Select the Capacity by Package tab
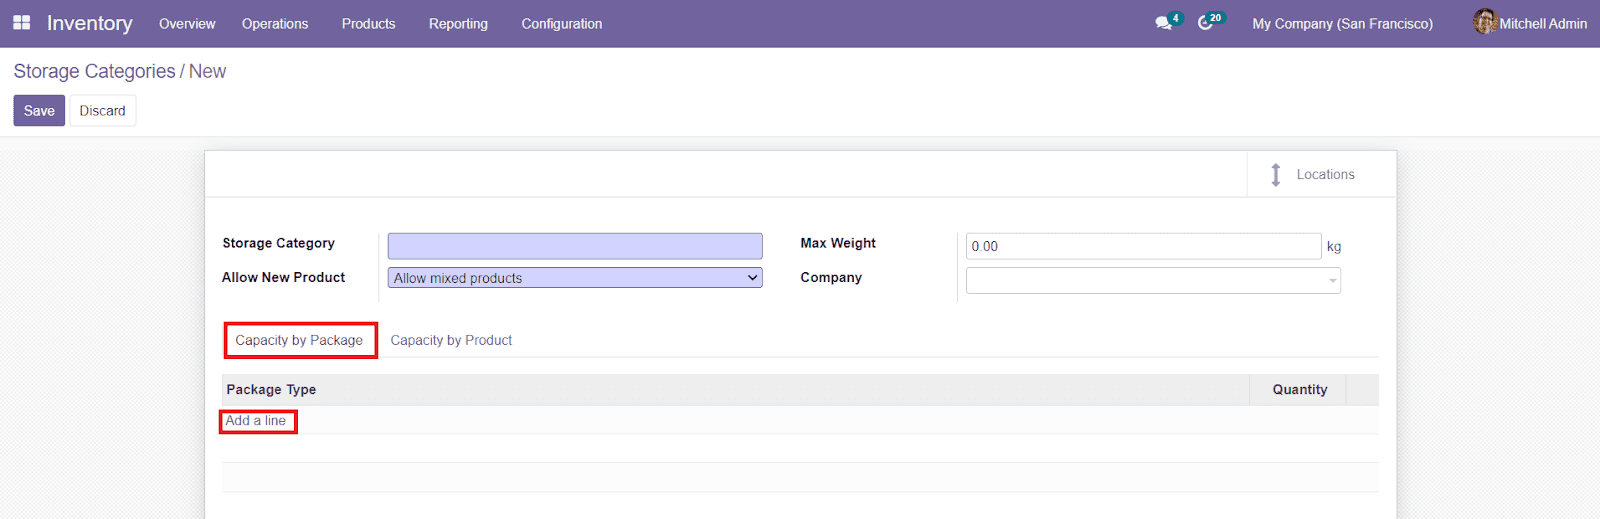The height and width of the screenshot is (519, 1600). coord(300,340)
